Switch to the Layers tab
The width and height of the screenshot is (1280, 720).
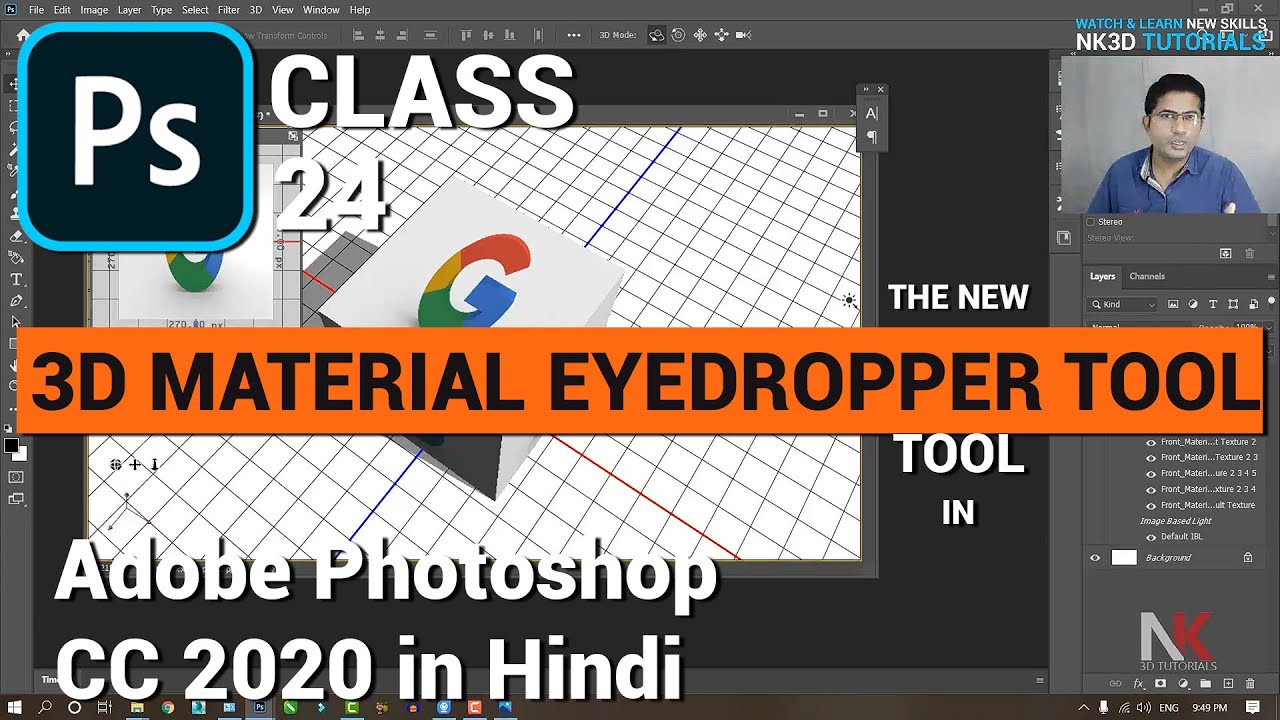1102,276
